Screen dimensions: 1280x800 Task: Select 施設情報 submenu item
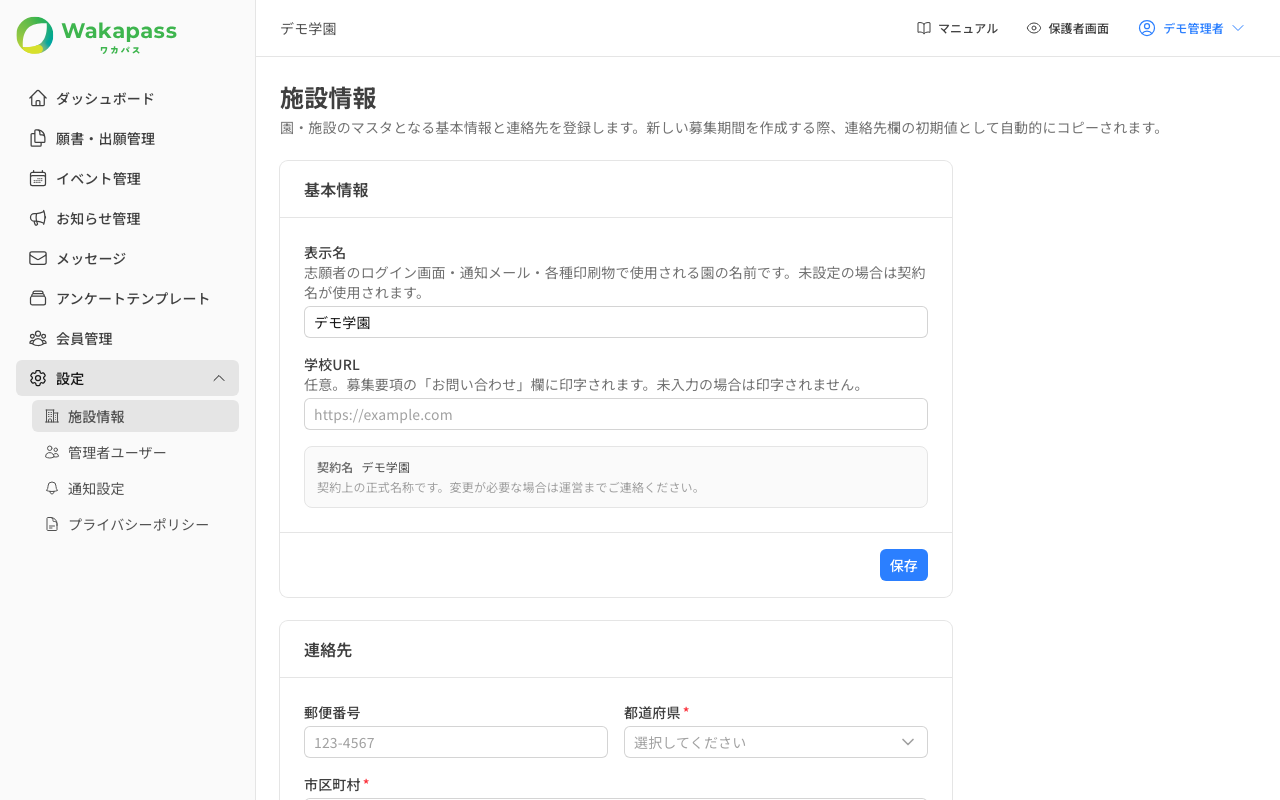click(135, 416)
